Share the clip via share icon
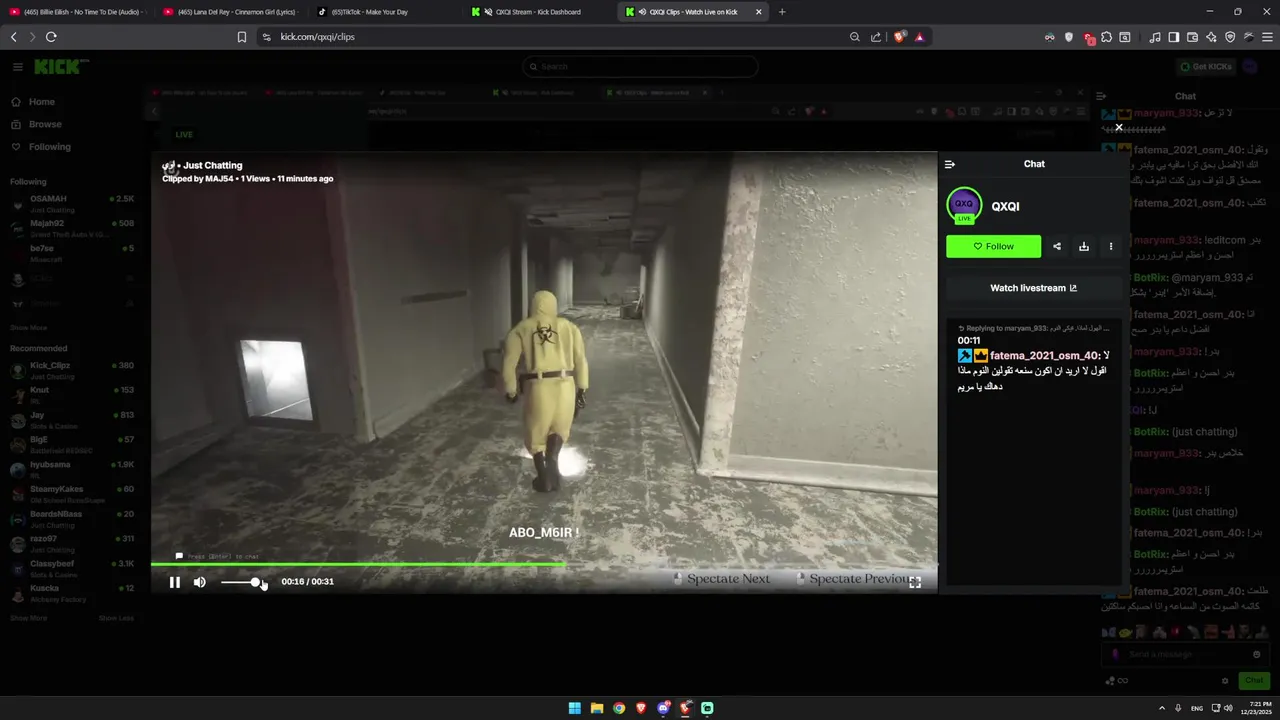The width and height of the screenshot is (1280, 720). click(1057, 246)
